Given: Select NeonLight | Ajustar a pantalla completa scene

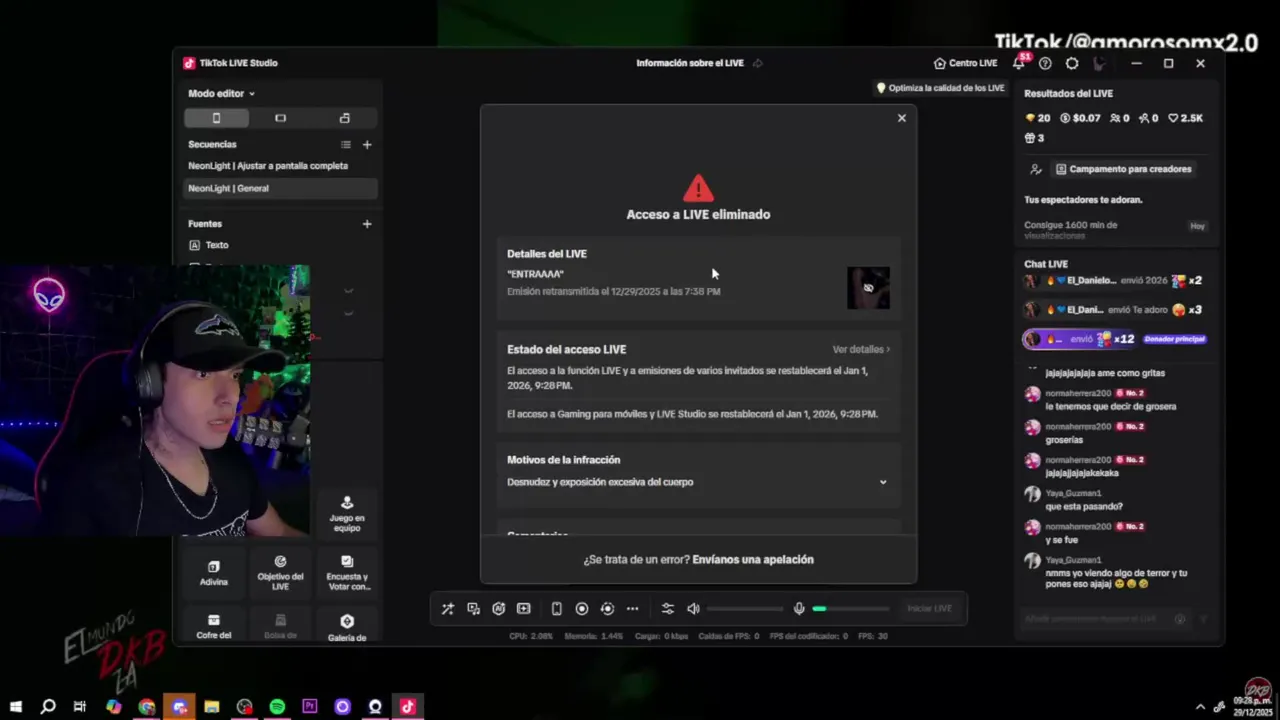Looking at the screenshot, I should (x=280, y=166).
